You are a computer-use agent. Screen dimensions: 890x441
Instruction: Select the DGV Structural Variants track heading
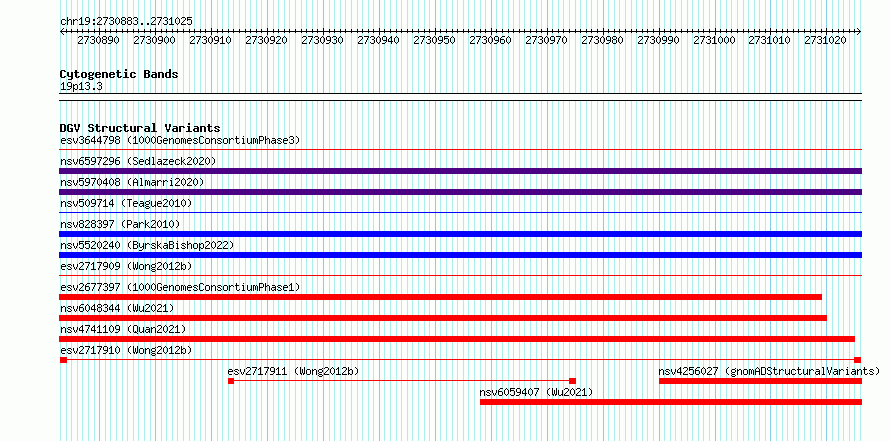point(140,128)
